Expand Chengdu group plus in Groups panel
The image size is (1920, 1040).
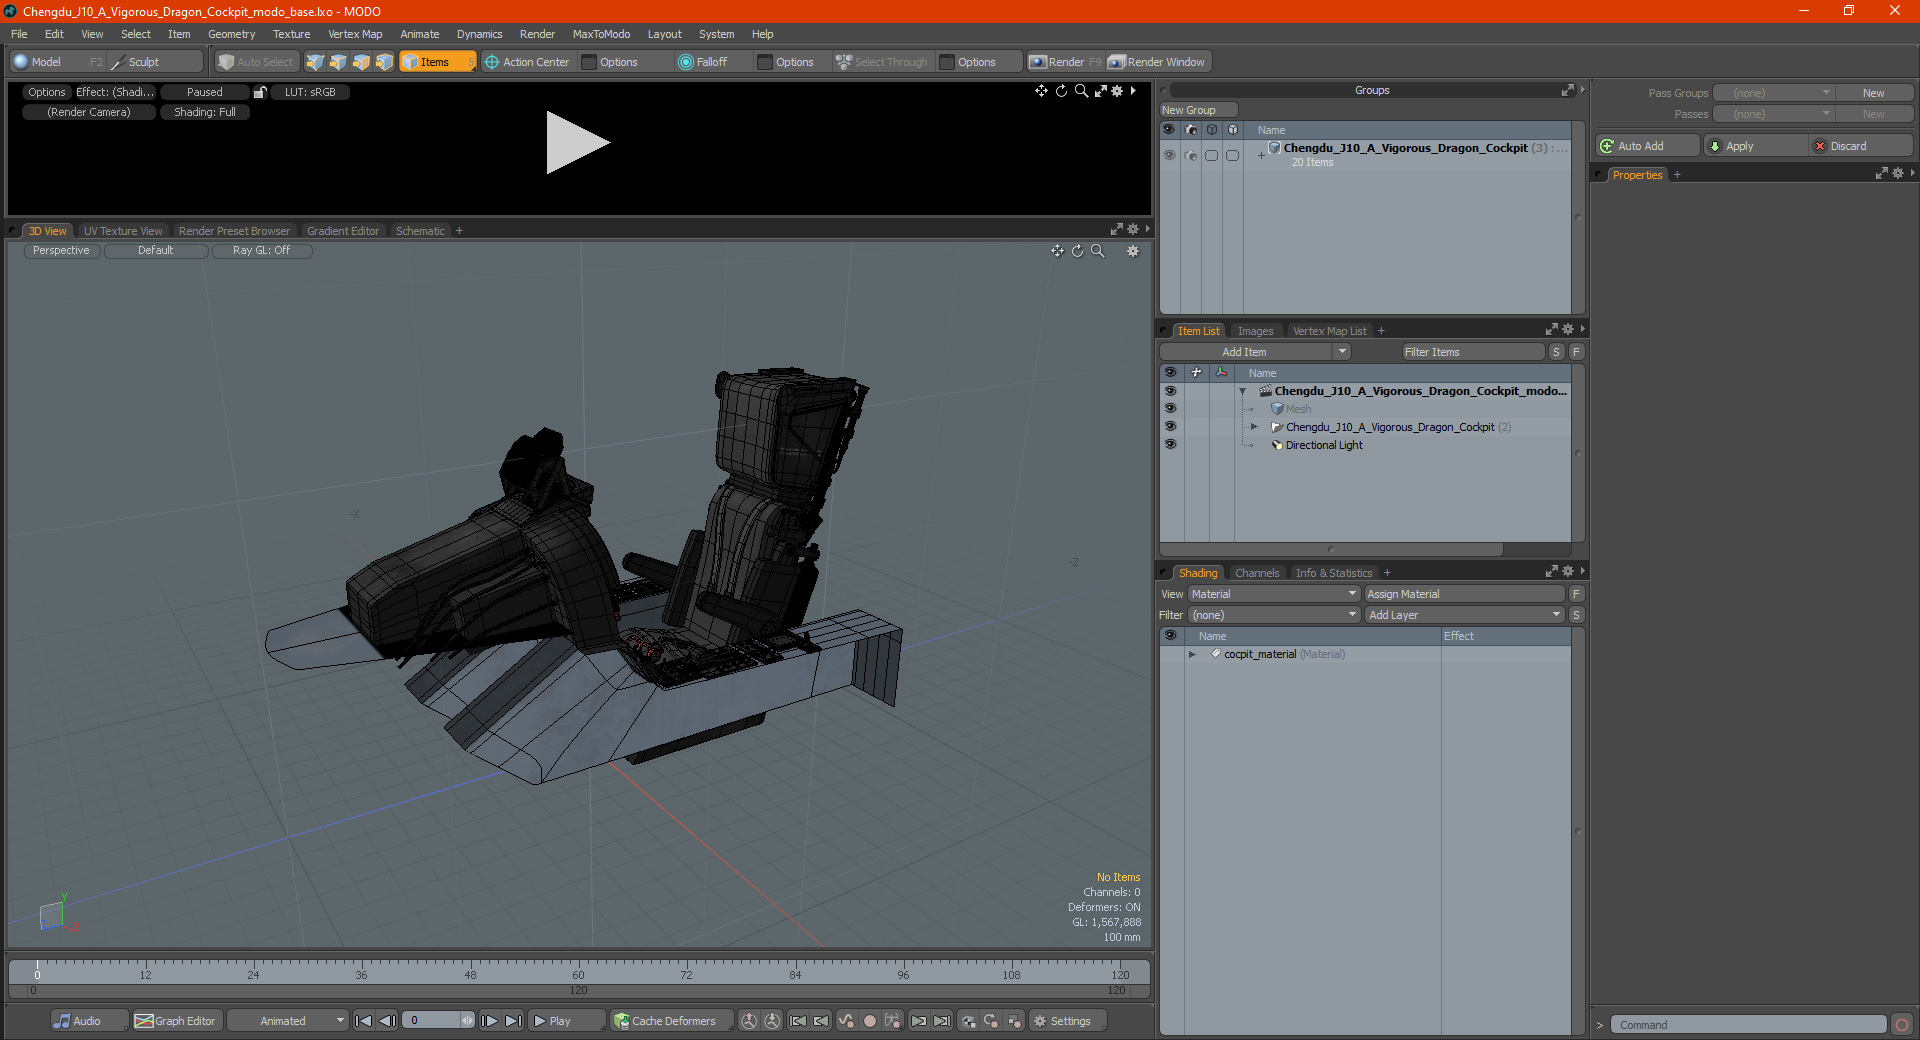(1261, 155)
